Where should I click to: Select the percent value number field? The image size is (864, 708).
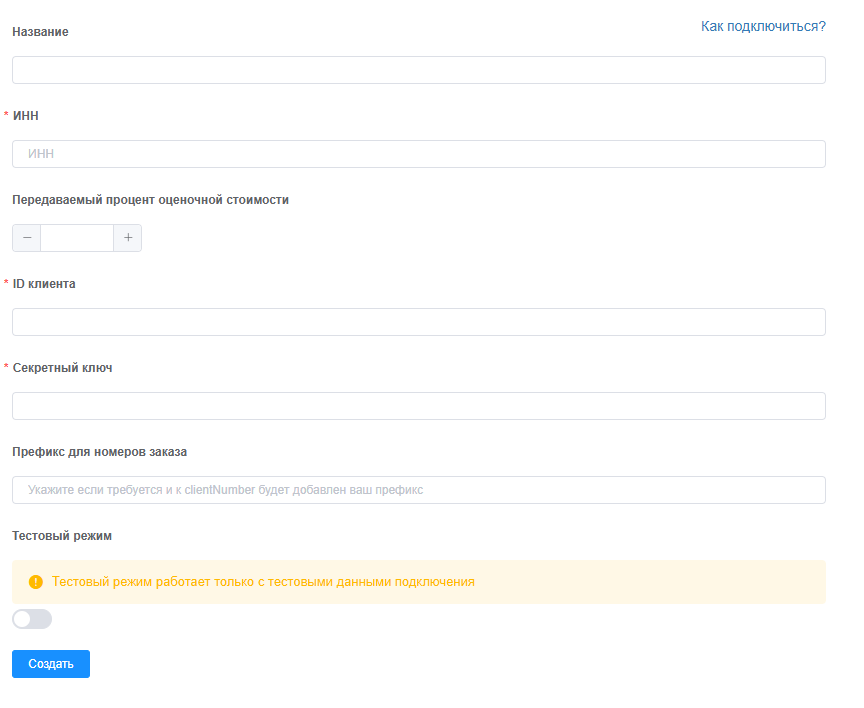point(77,238)
